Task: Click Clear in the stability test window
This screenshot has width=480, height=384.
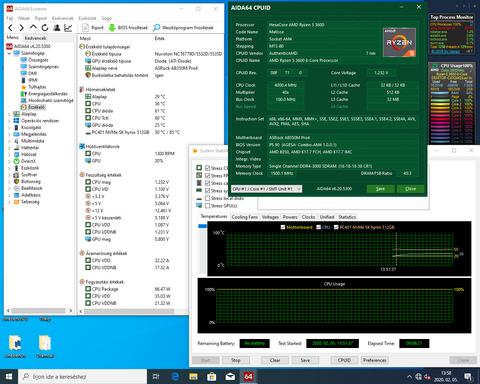Action: coord(275,360)
